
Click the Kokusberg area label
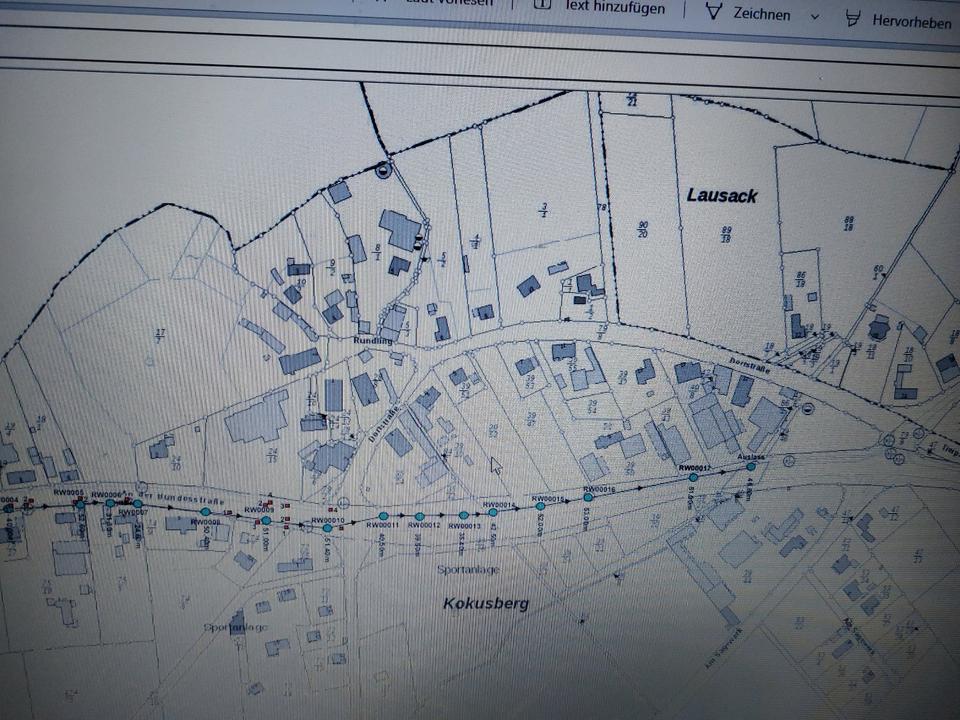click(484, 603)
